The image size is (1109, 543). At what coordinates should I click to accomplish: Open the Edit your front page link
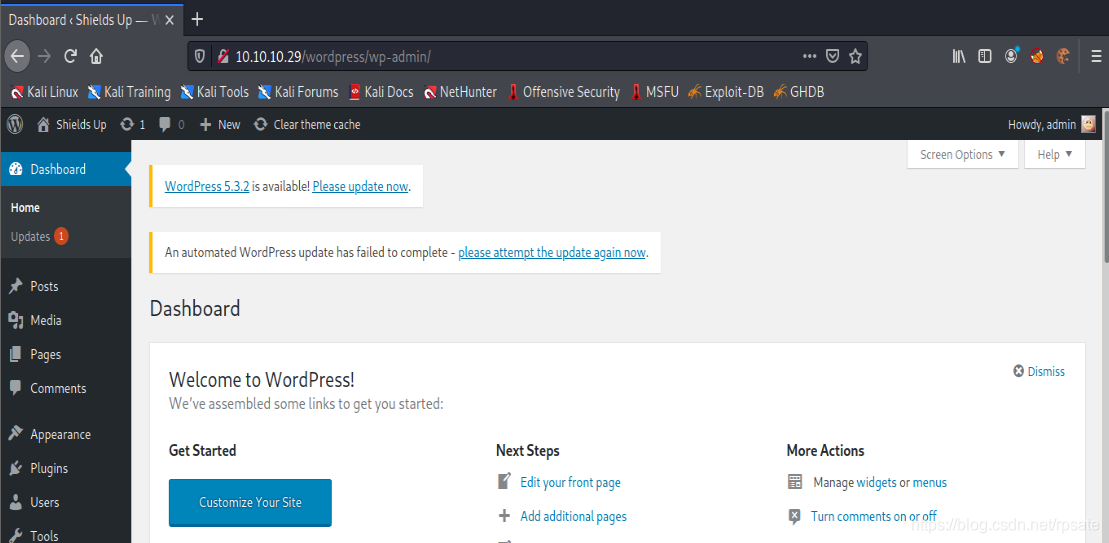[x=570, y=482]
